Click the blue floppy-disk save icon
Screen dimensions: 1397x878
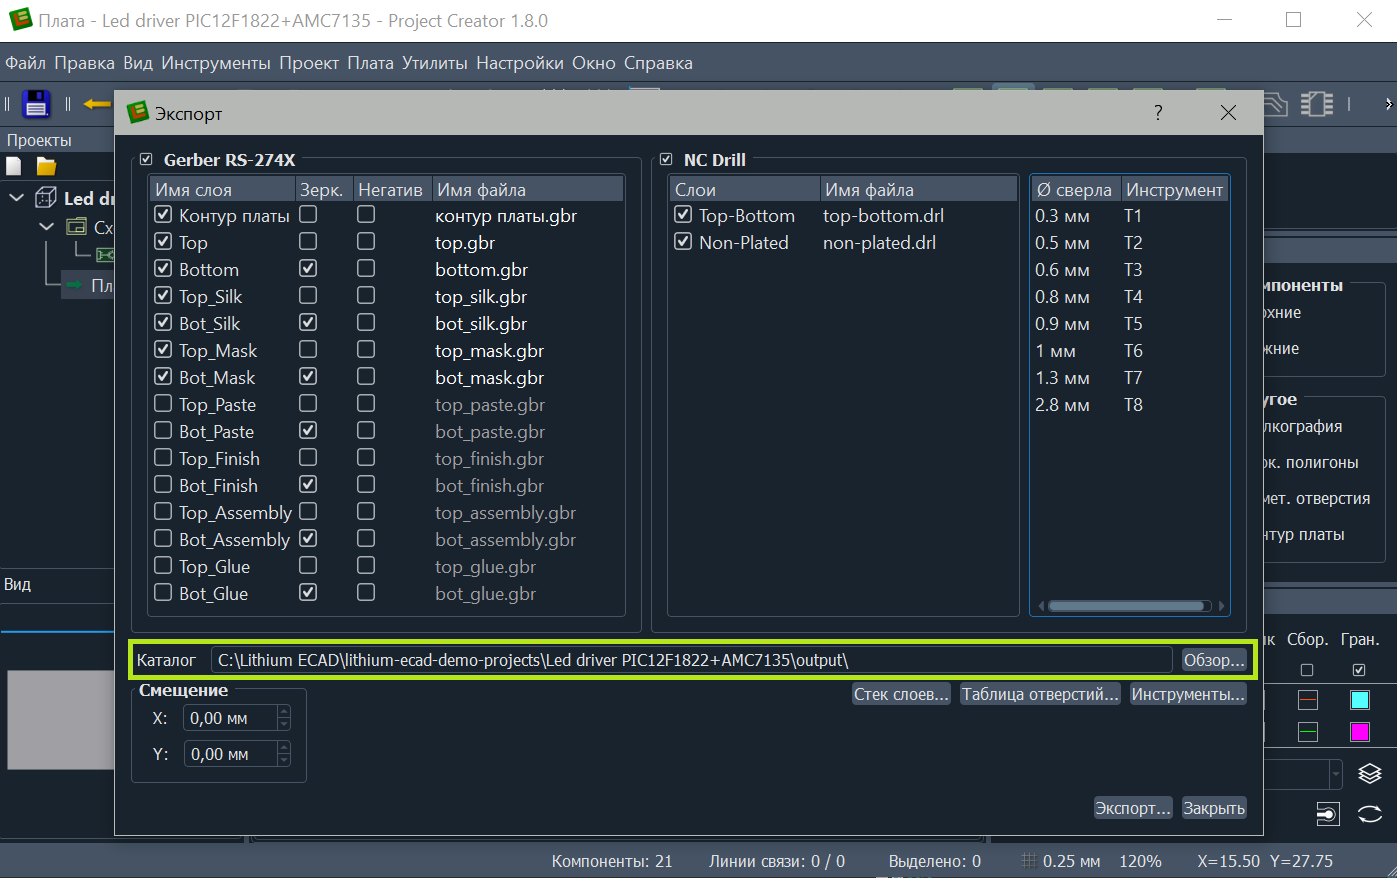[x=36, y=104]
